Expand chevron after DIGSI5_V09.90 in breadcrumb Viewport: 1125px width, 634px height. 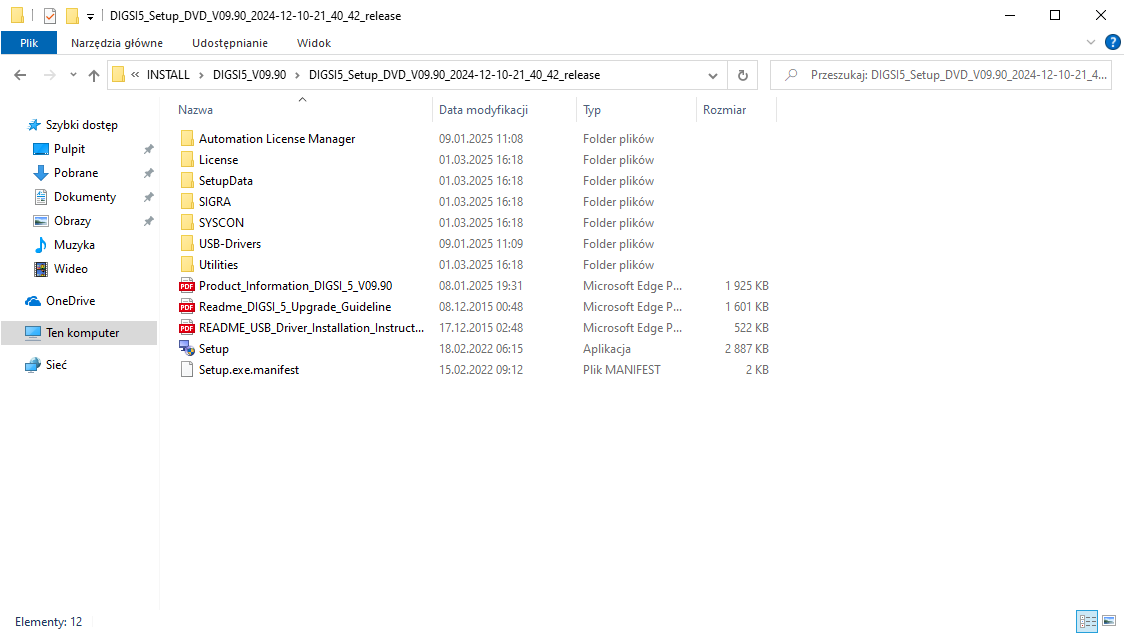pyautogui.click(x=297, y=75)
